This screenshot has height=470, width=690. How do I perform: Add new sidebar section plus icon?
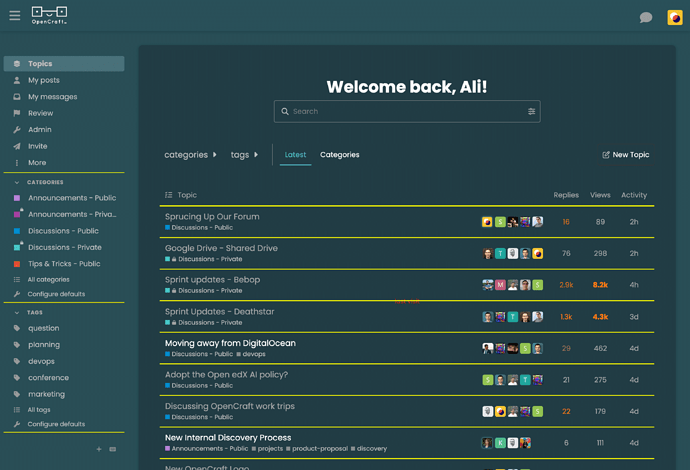tap(99, 449)
